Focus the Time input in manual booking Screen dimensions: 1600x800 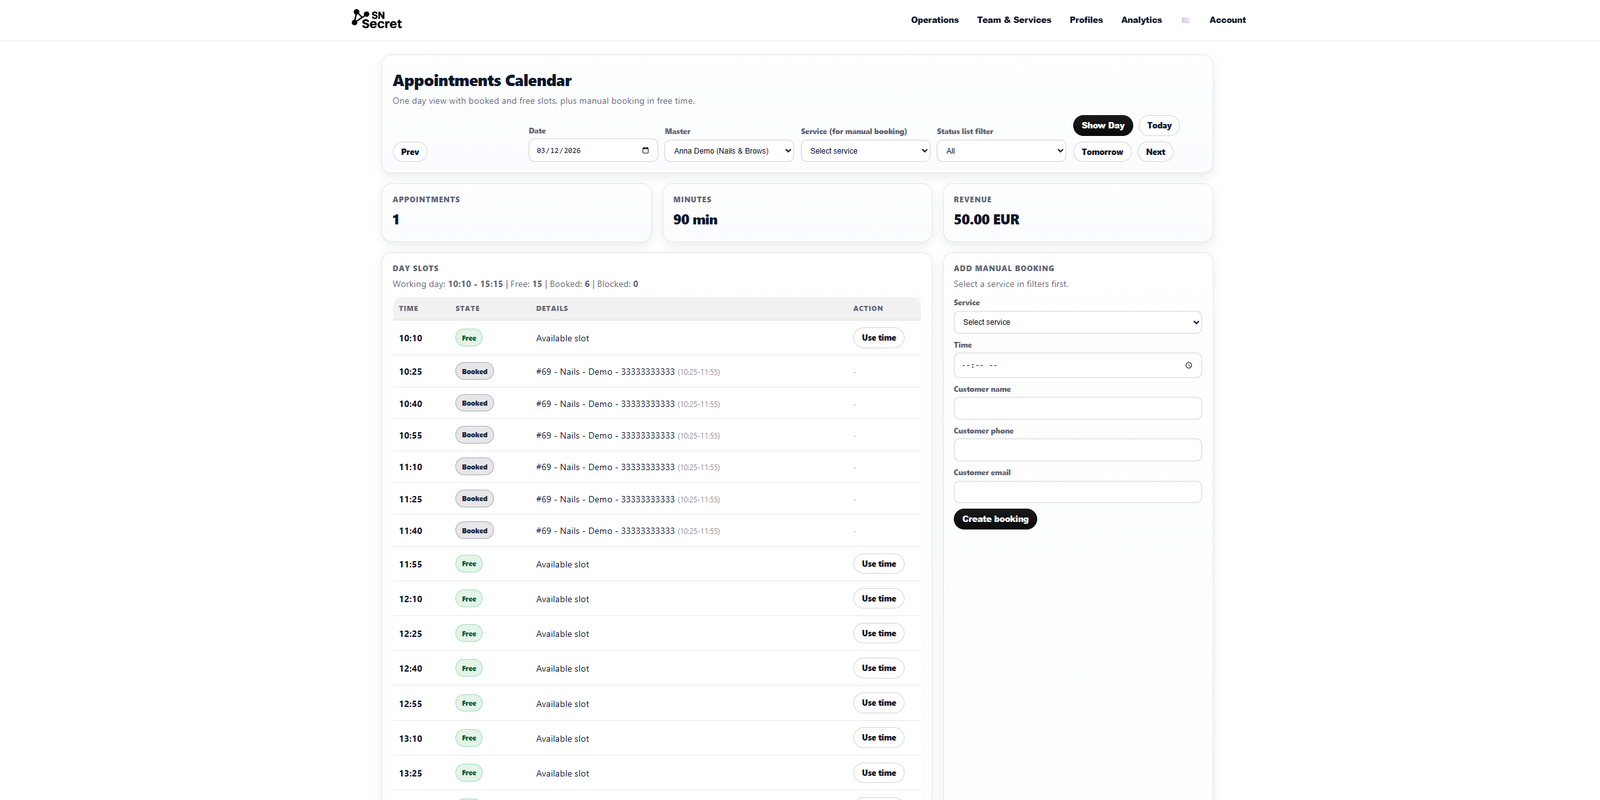(x=1077, y=365)
